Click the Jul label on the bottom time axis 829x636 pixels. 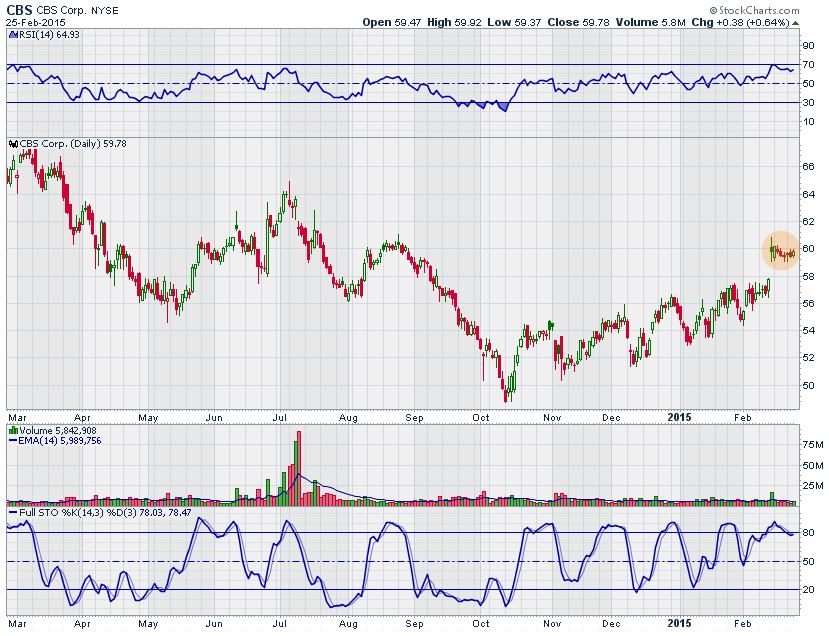pyautogui.click(x=281, y=624)
